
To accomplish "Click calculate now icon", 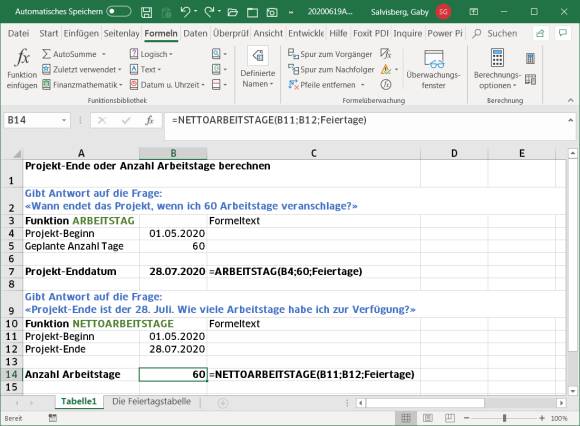I will (x=530, y=58).
